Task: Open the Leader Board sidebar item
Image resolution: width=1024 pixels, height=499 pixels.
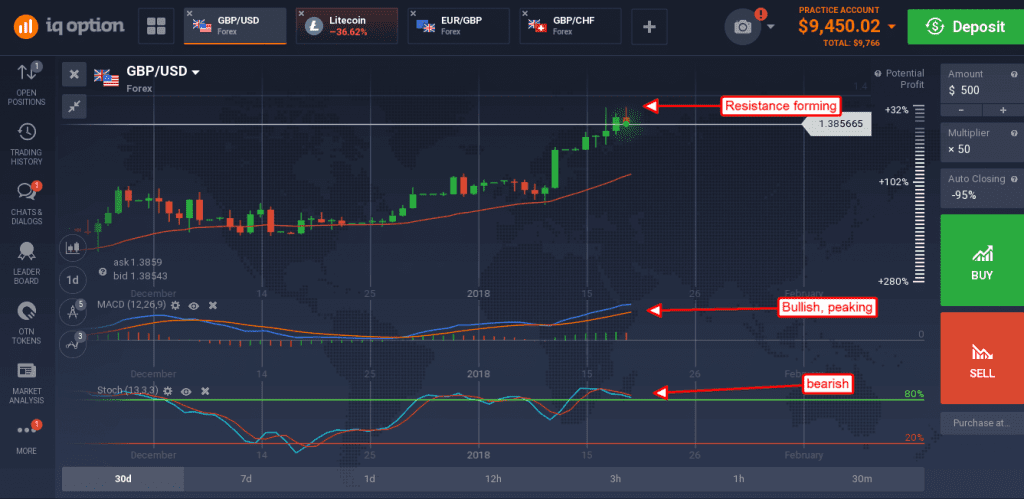Action: 26,263
